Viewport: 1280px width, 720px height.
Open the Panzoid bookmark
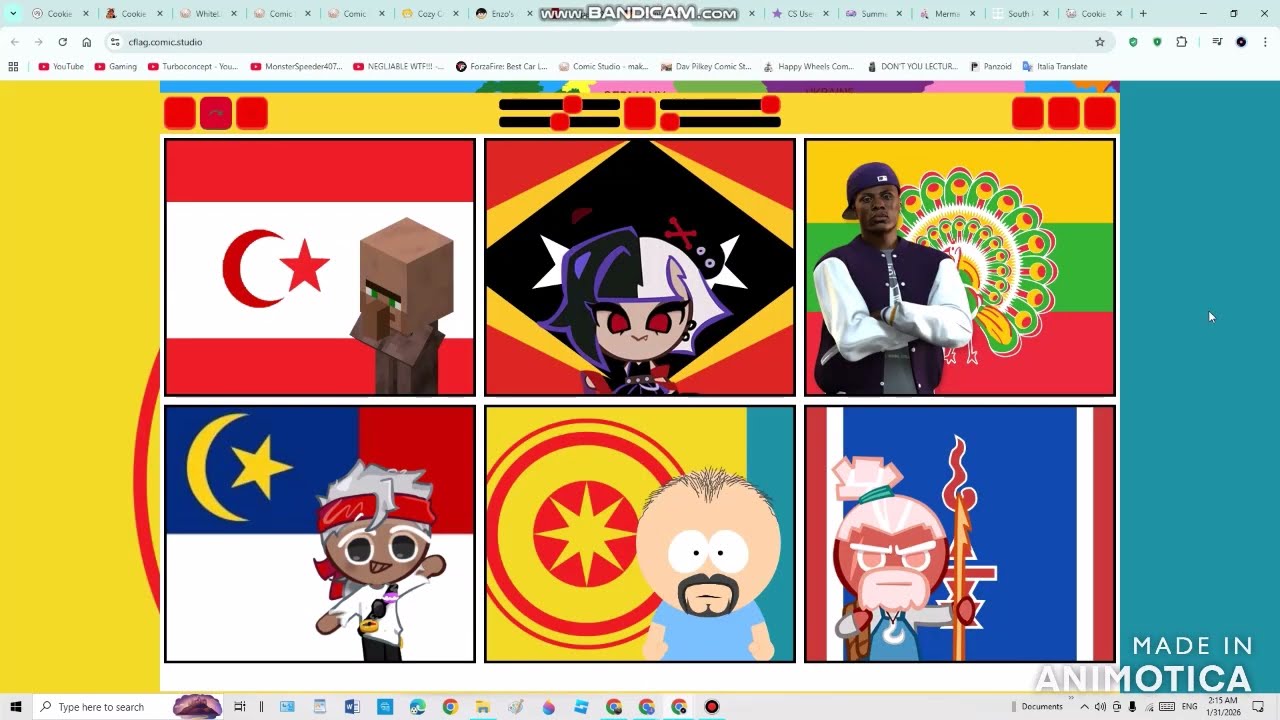point(990,66)
